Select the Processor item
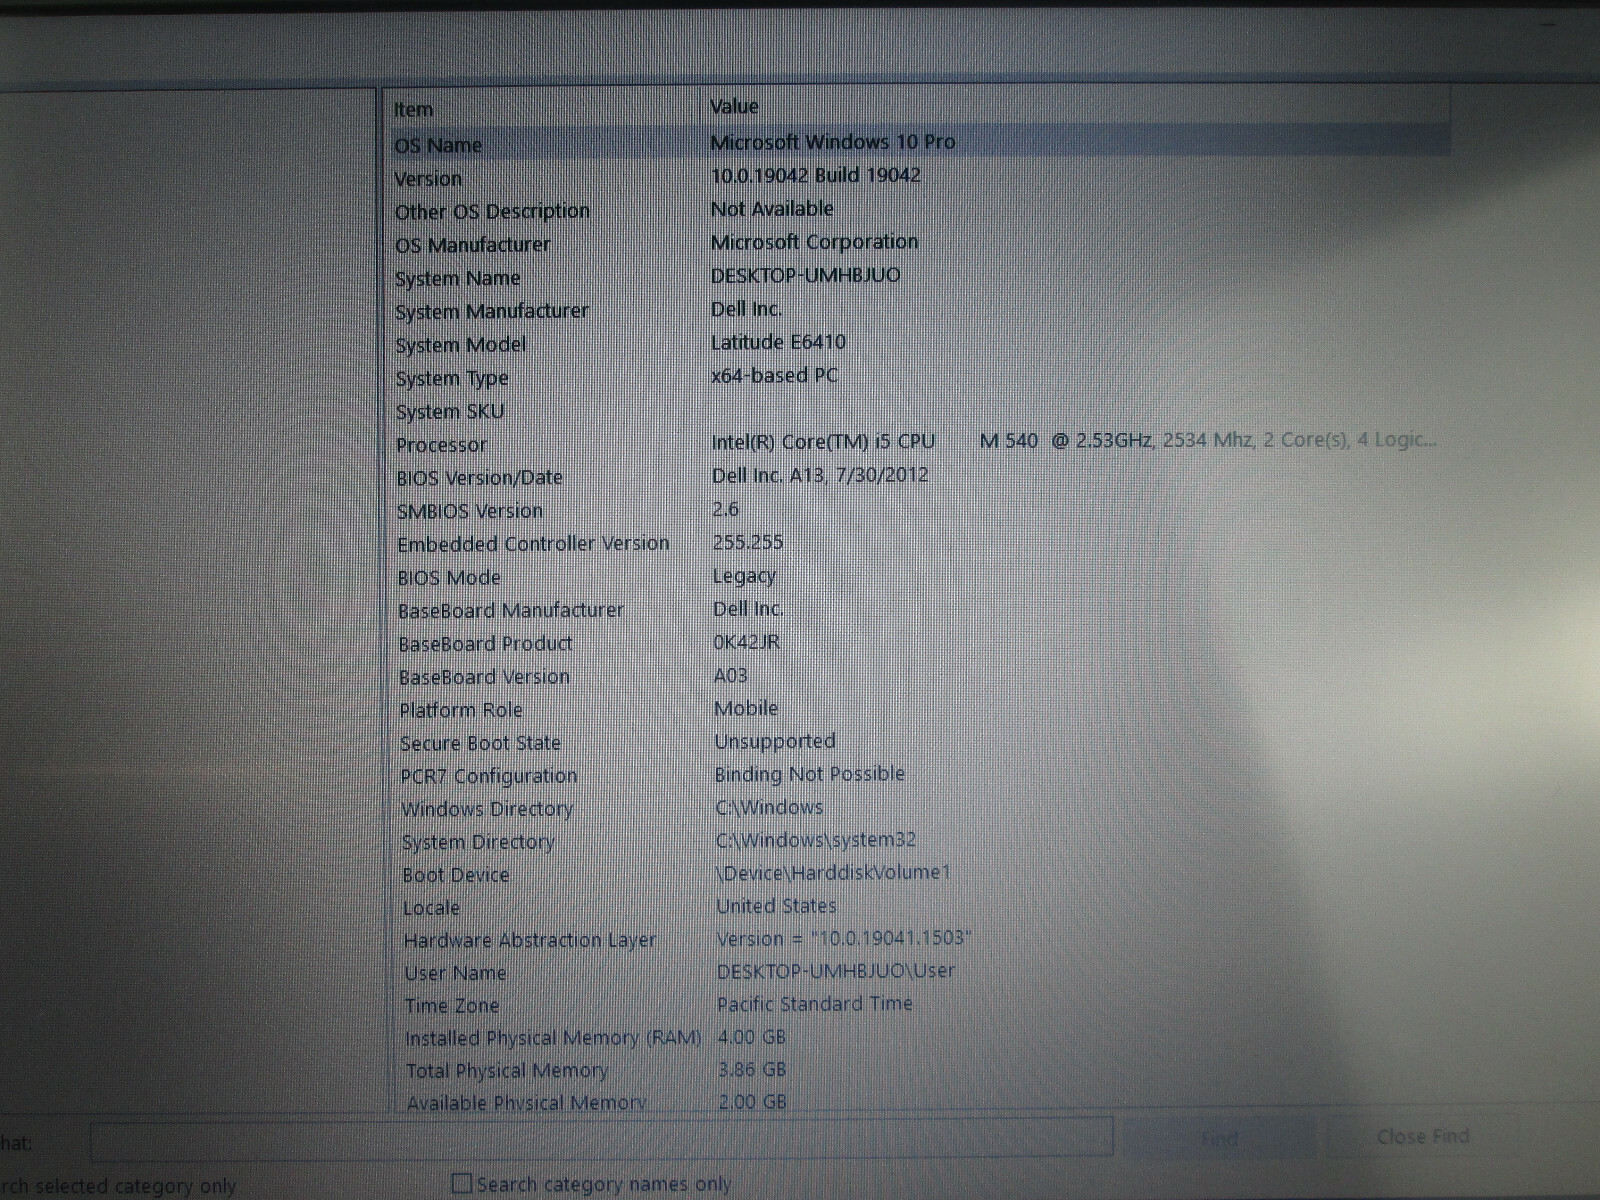1600x1200 pixels. click(x=441, y=445)
